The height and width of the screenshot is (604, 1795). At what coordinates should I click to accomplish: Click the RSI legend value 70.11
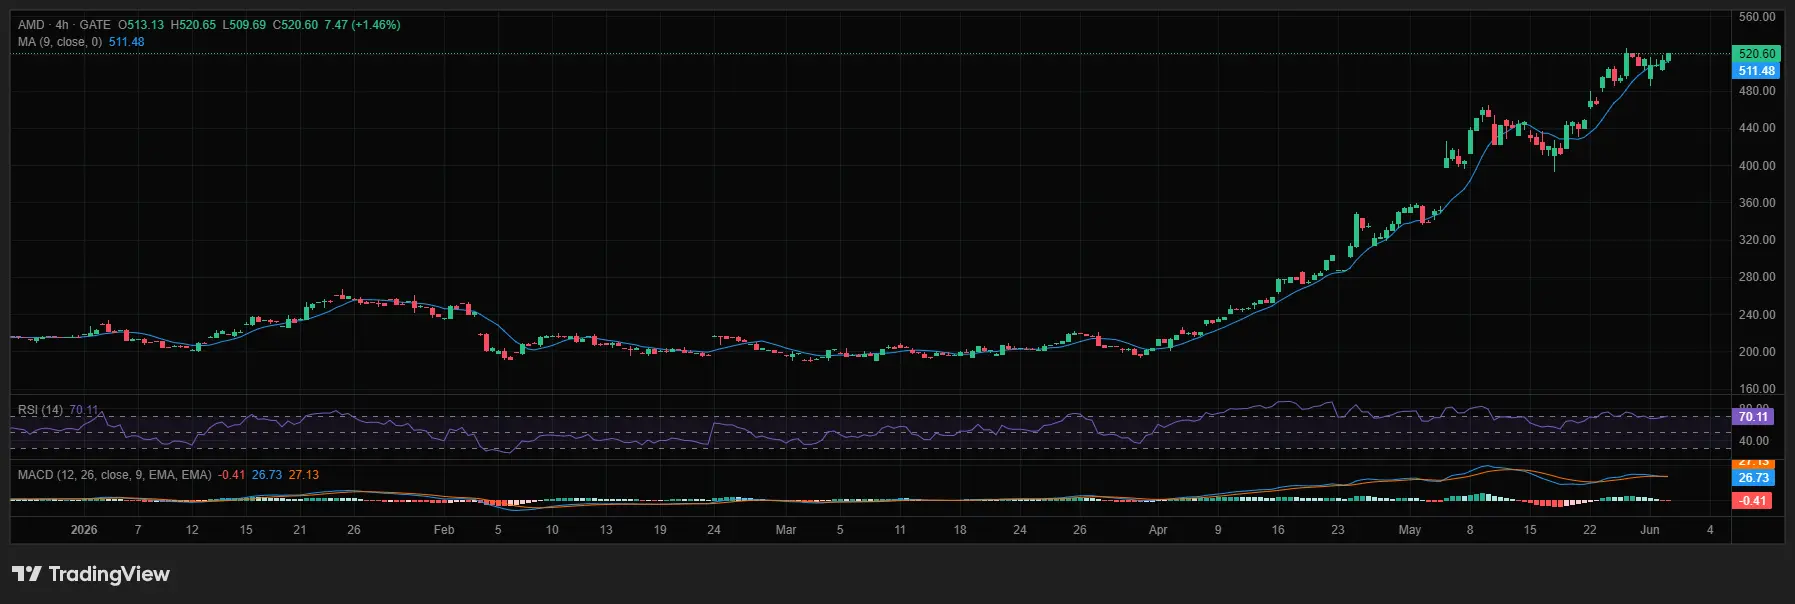point(84,410)
